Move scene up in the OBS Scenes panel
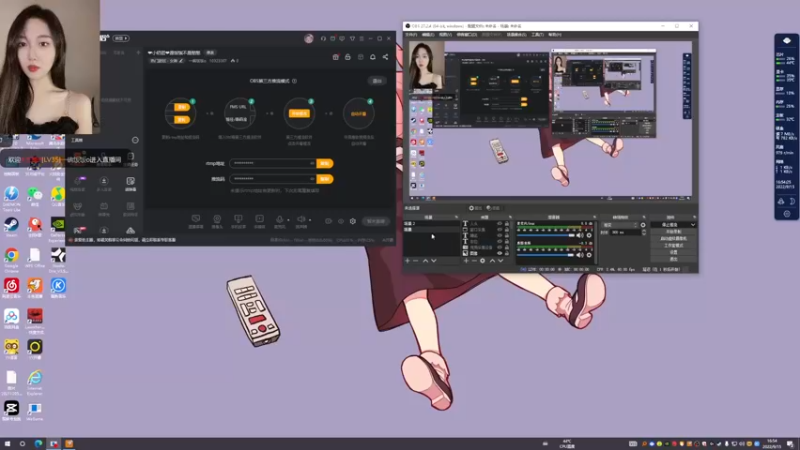This screenshot has width=800, height=450. coord(425,261)
